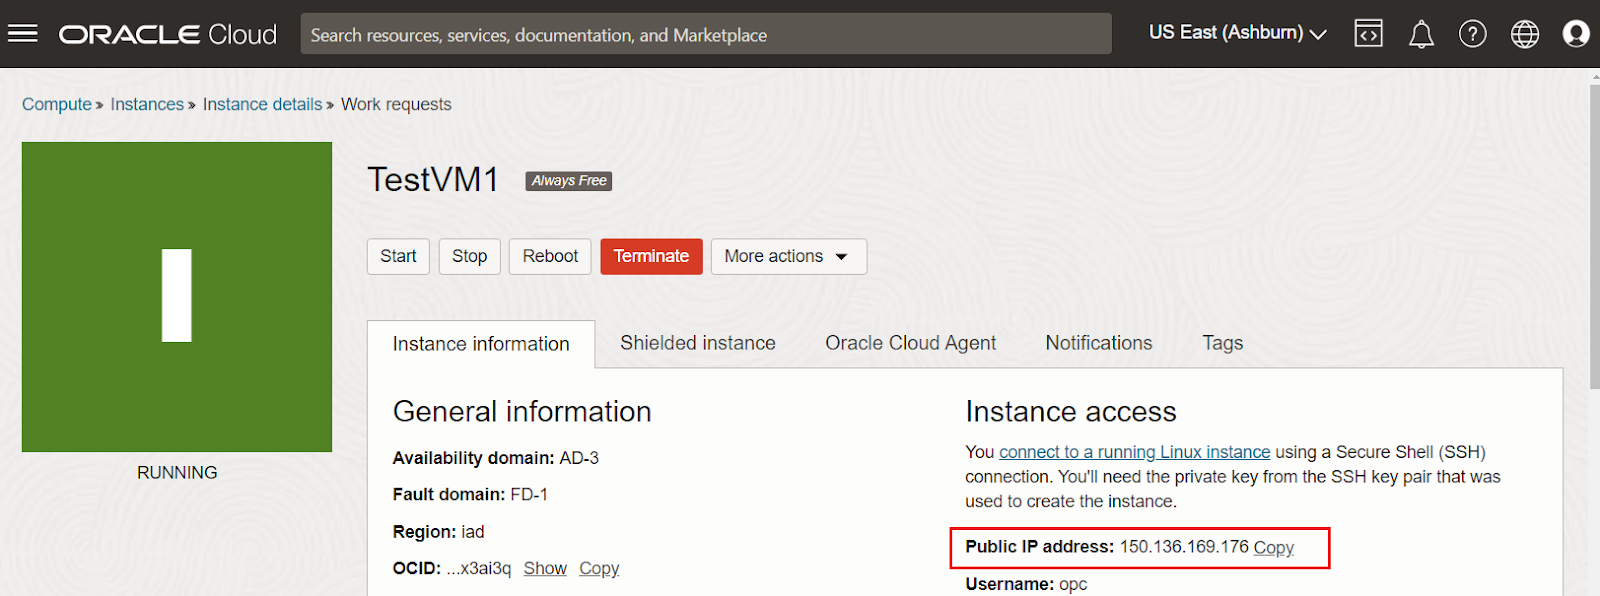Screen dimensions: 1600x596
Task: Expand the More actions dropdown
Action: [788, 256]
